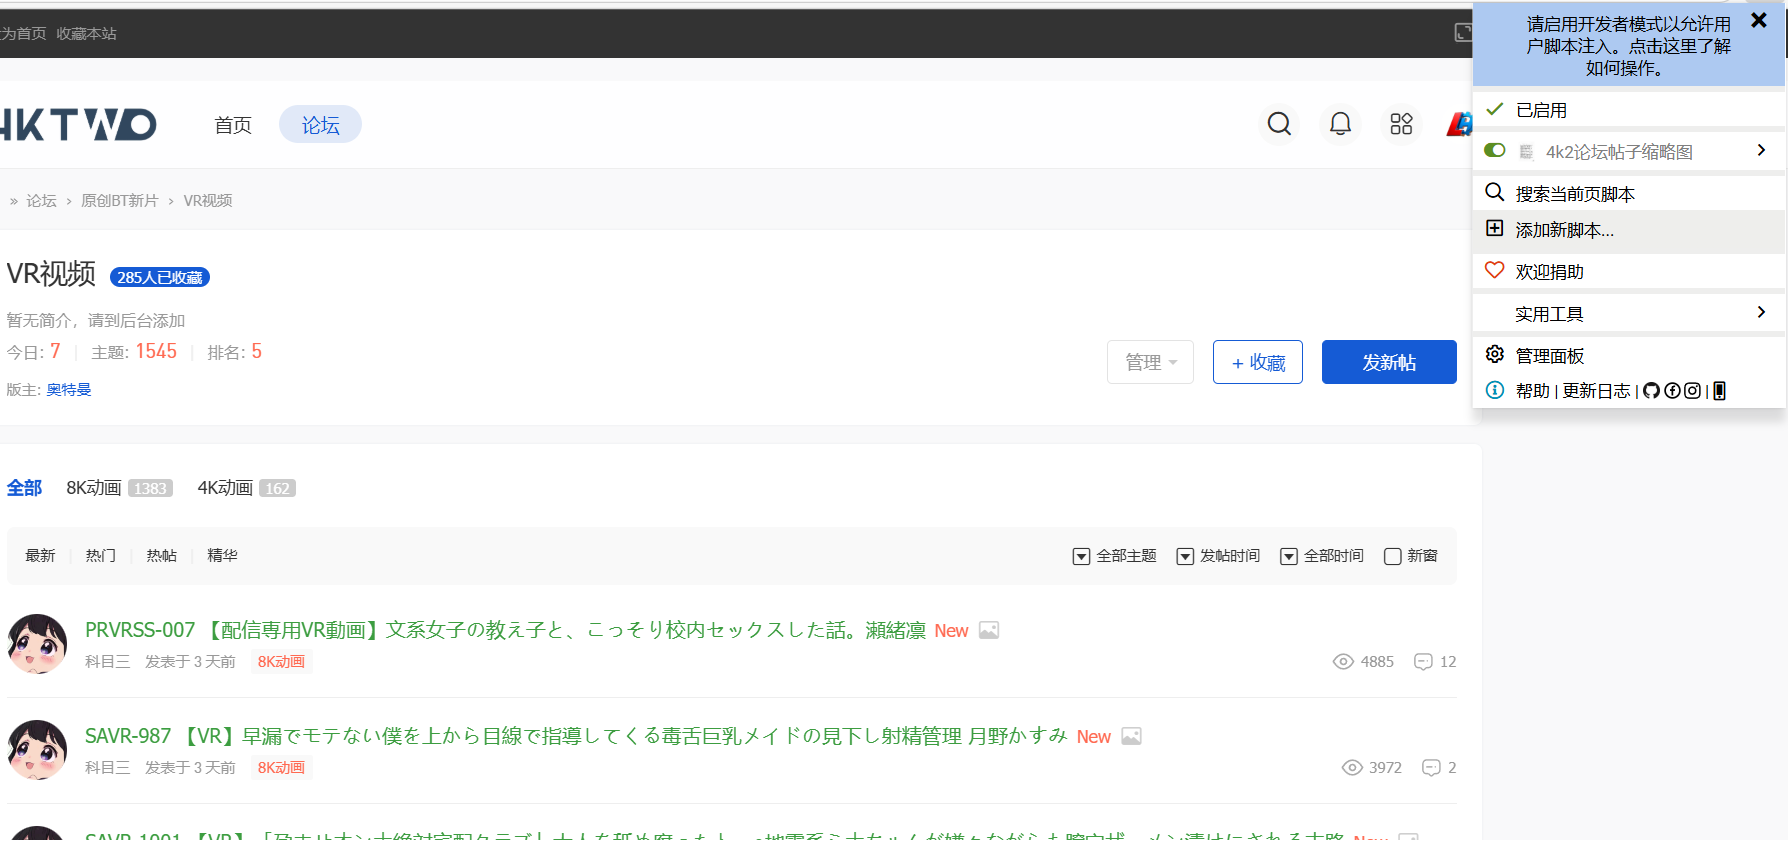
Task: Open the GitHub icon in the popup
Action: click(1651, 391)
